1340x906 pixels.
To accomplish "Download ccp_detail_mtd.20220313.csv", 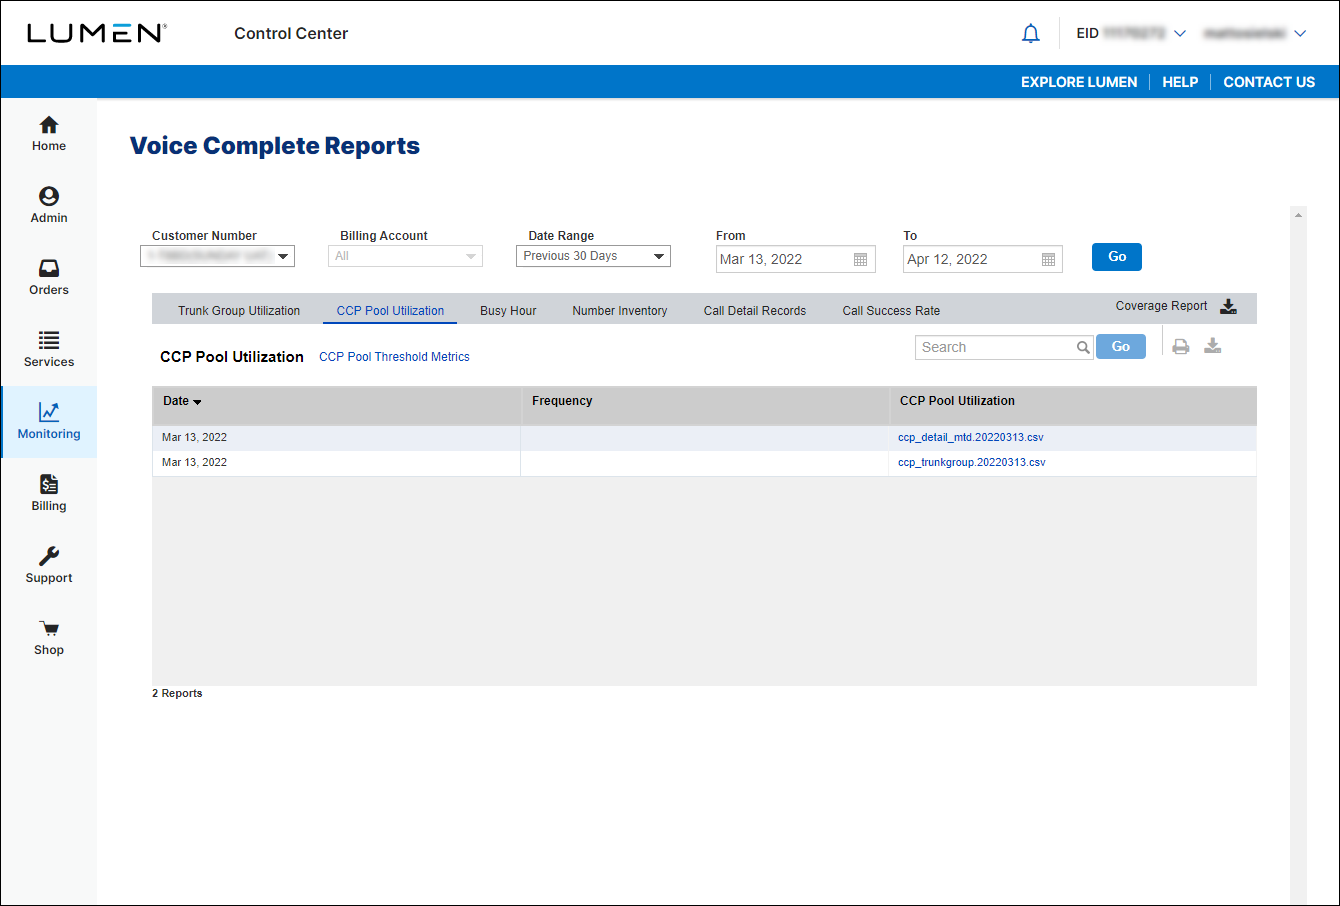I will 971,438.
